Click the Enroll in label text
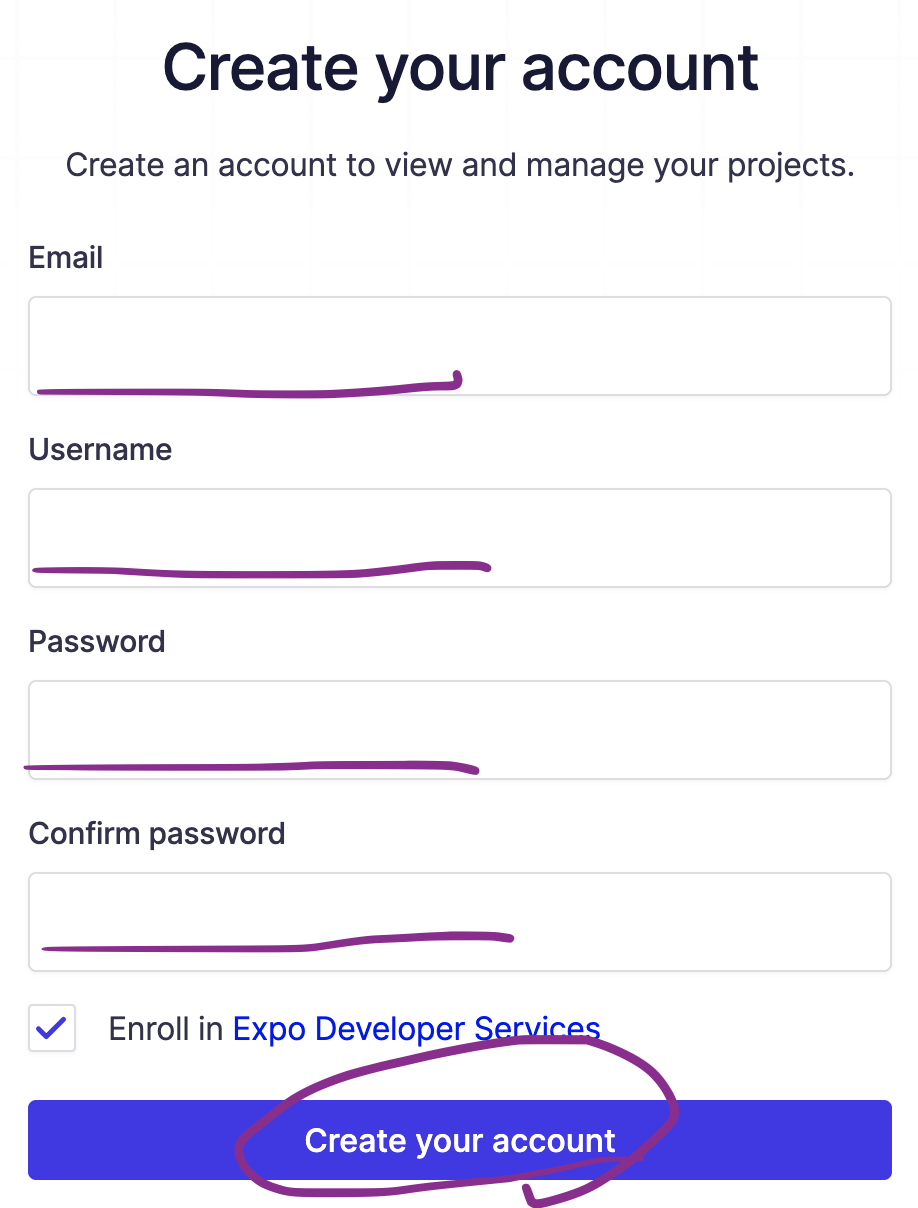Screen dimensions: 918x1208 pyautogui.click(x=165, y=1028)
